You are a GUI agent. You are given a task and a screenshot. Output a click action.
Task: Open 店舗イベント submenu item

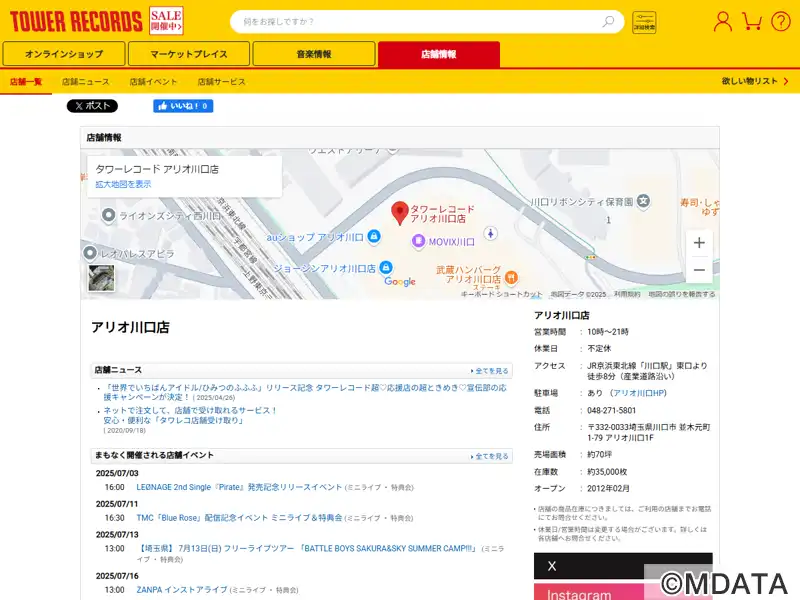153,82
